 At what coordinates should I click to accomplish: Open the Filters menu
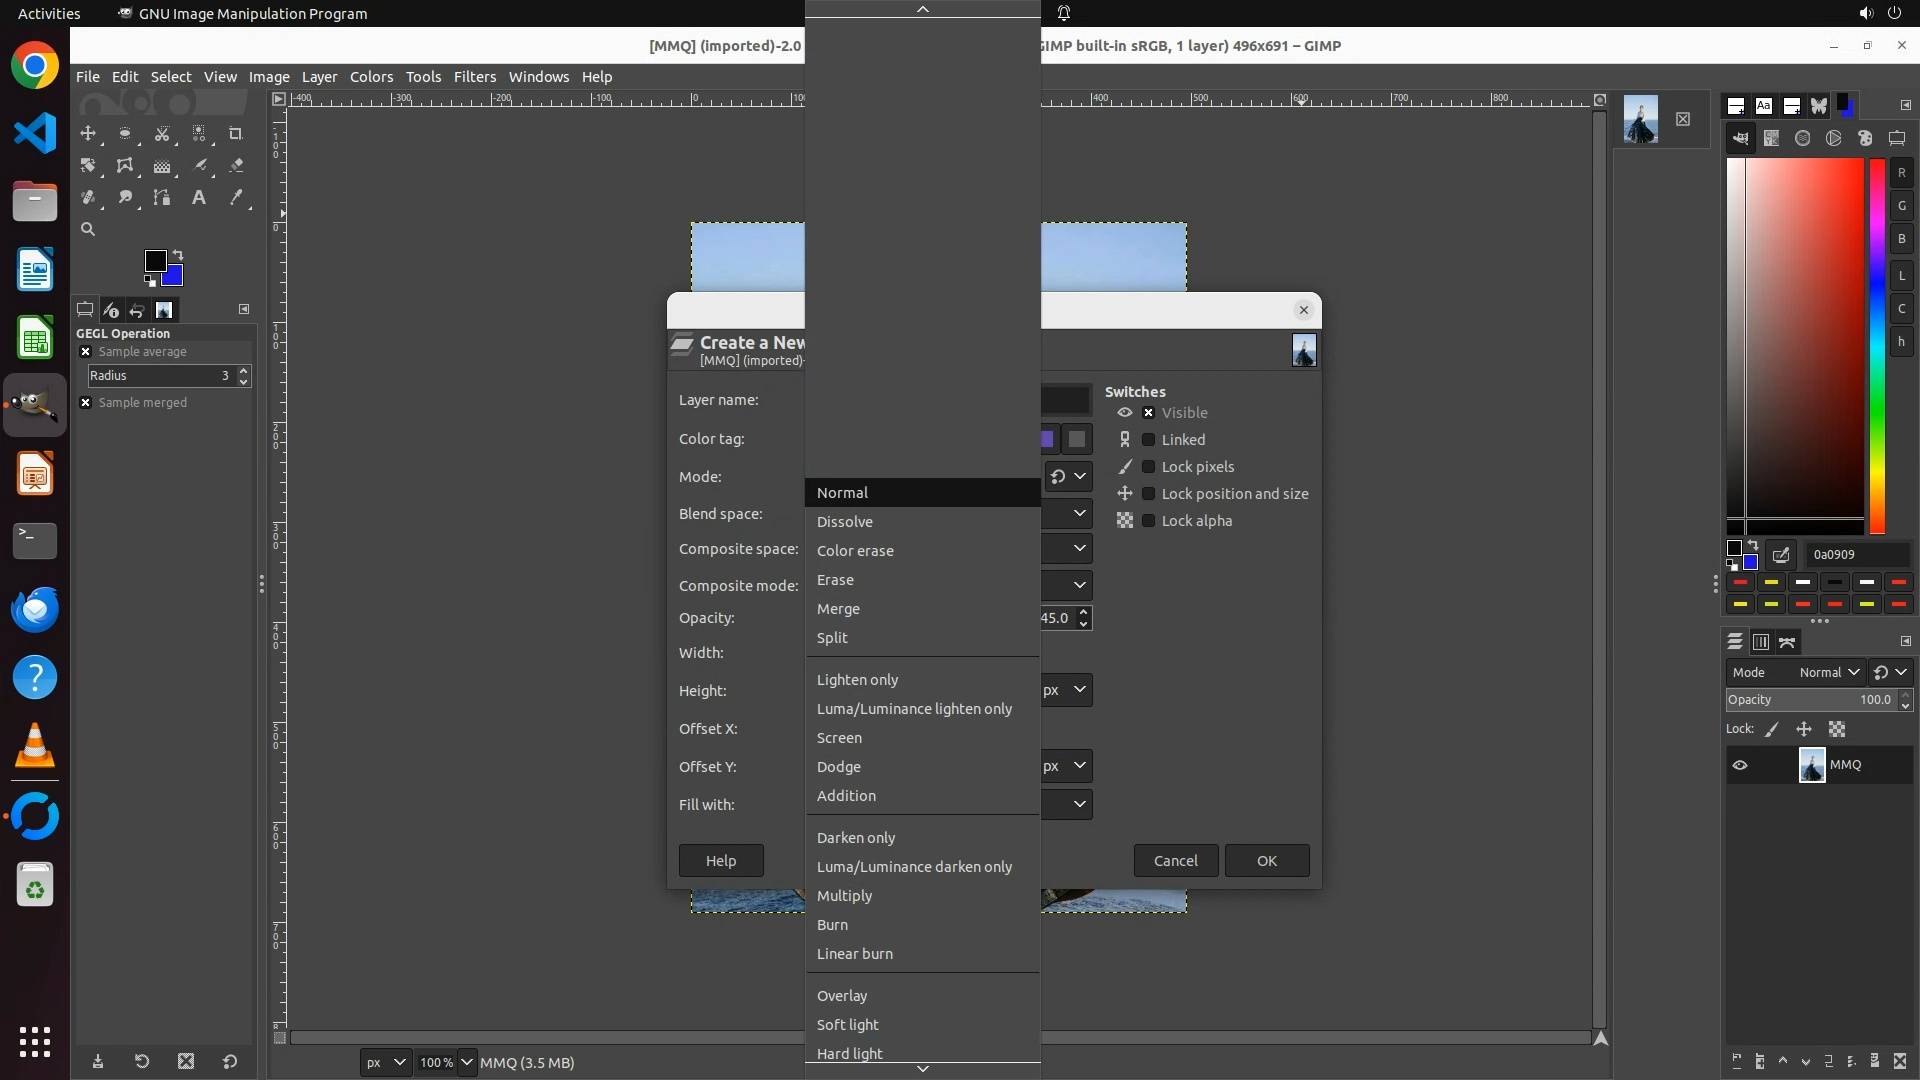(x=474, y=77)
